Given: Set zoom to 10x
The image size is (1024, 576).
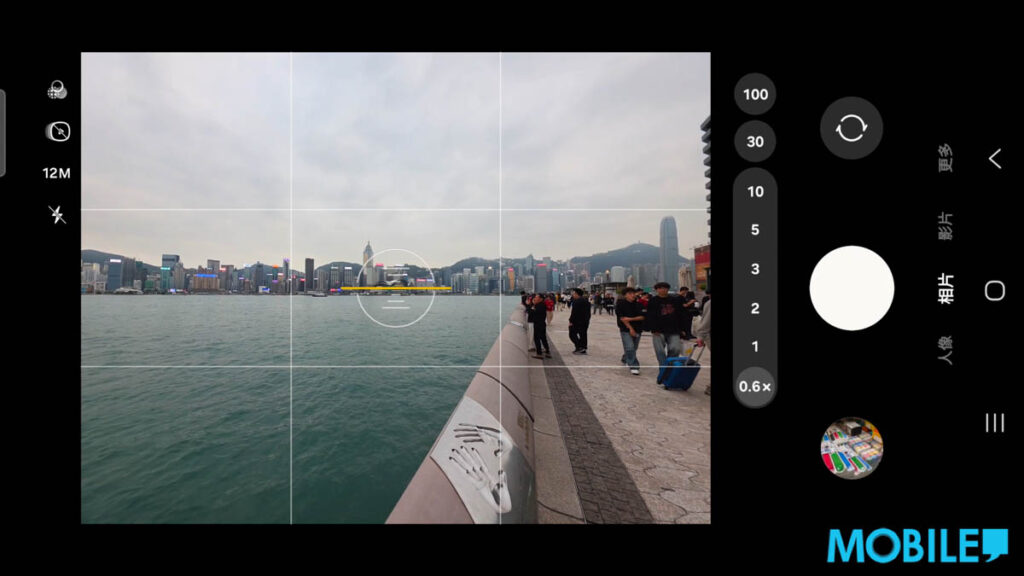Looking at the screenshot, I should tap(755, 192).
